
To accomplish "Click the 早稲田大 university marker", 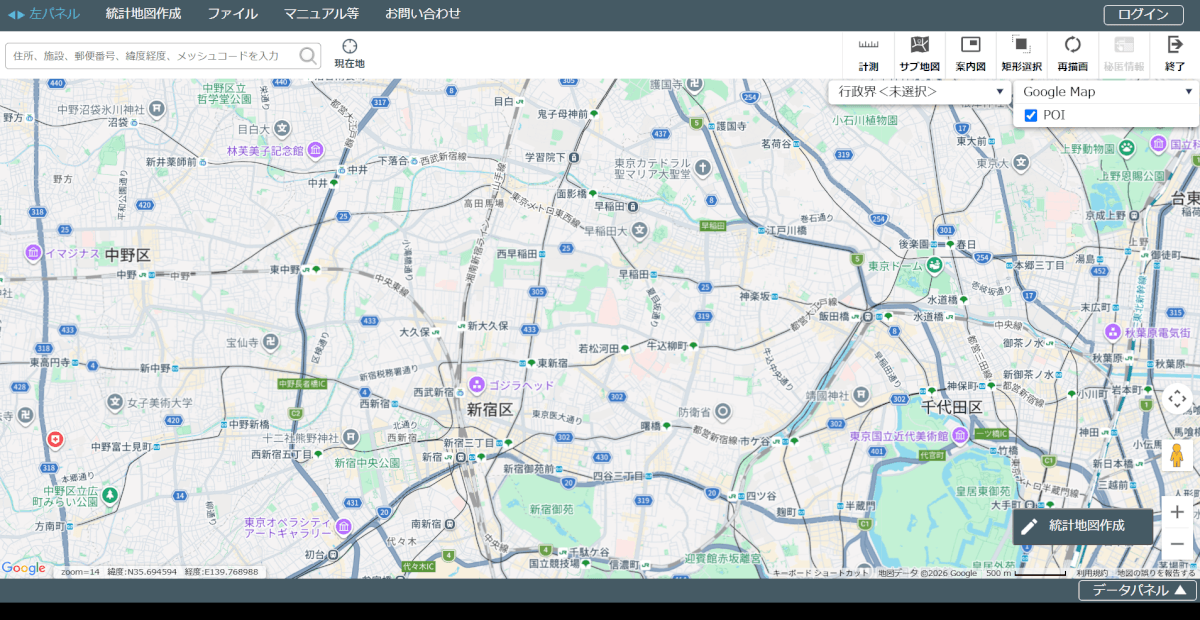I will [x=639, y=231].
